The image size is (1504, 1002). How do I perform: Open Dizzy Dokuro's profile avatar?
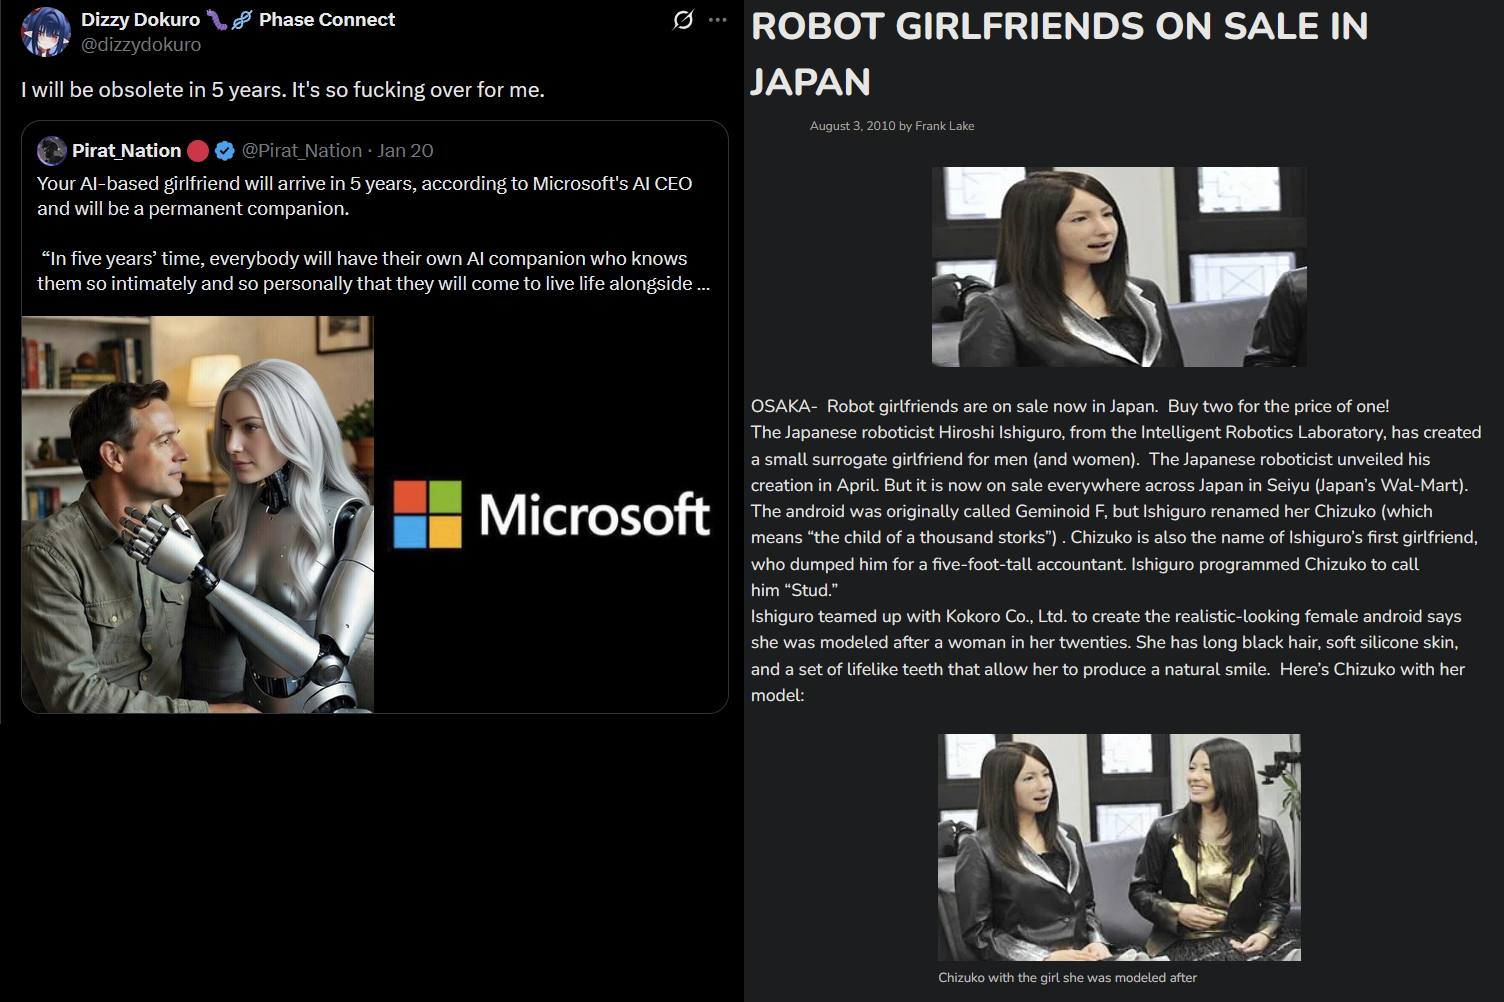(x=46, y=32)
